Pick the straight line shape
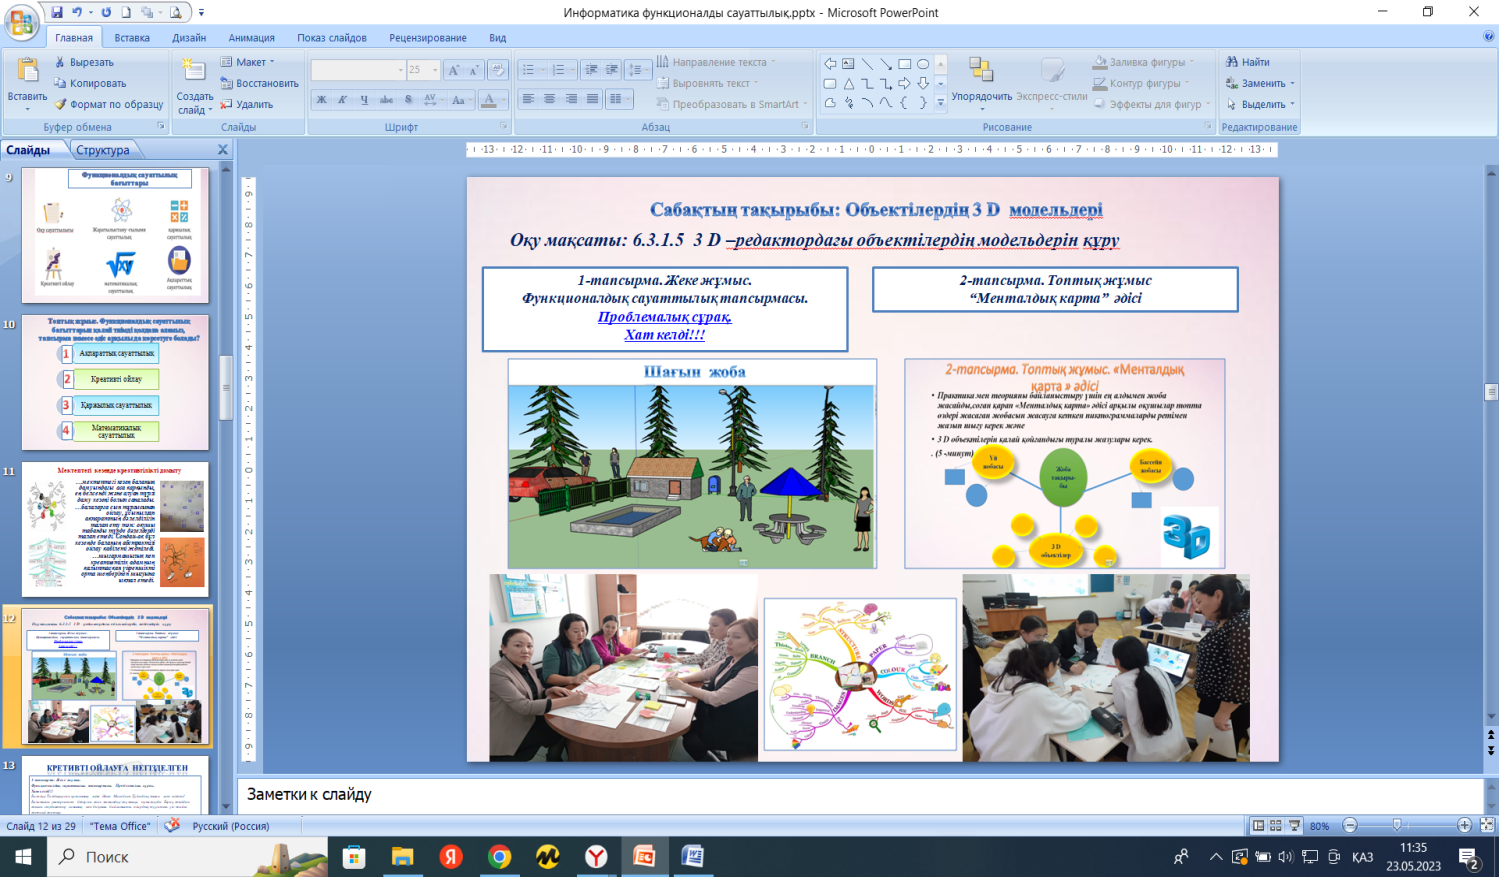This screenshot has height=877, width=1499. pyautogui.click(x=867, y=63)
